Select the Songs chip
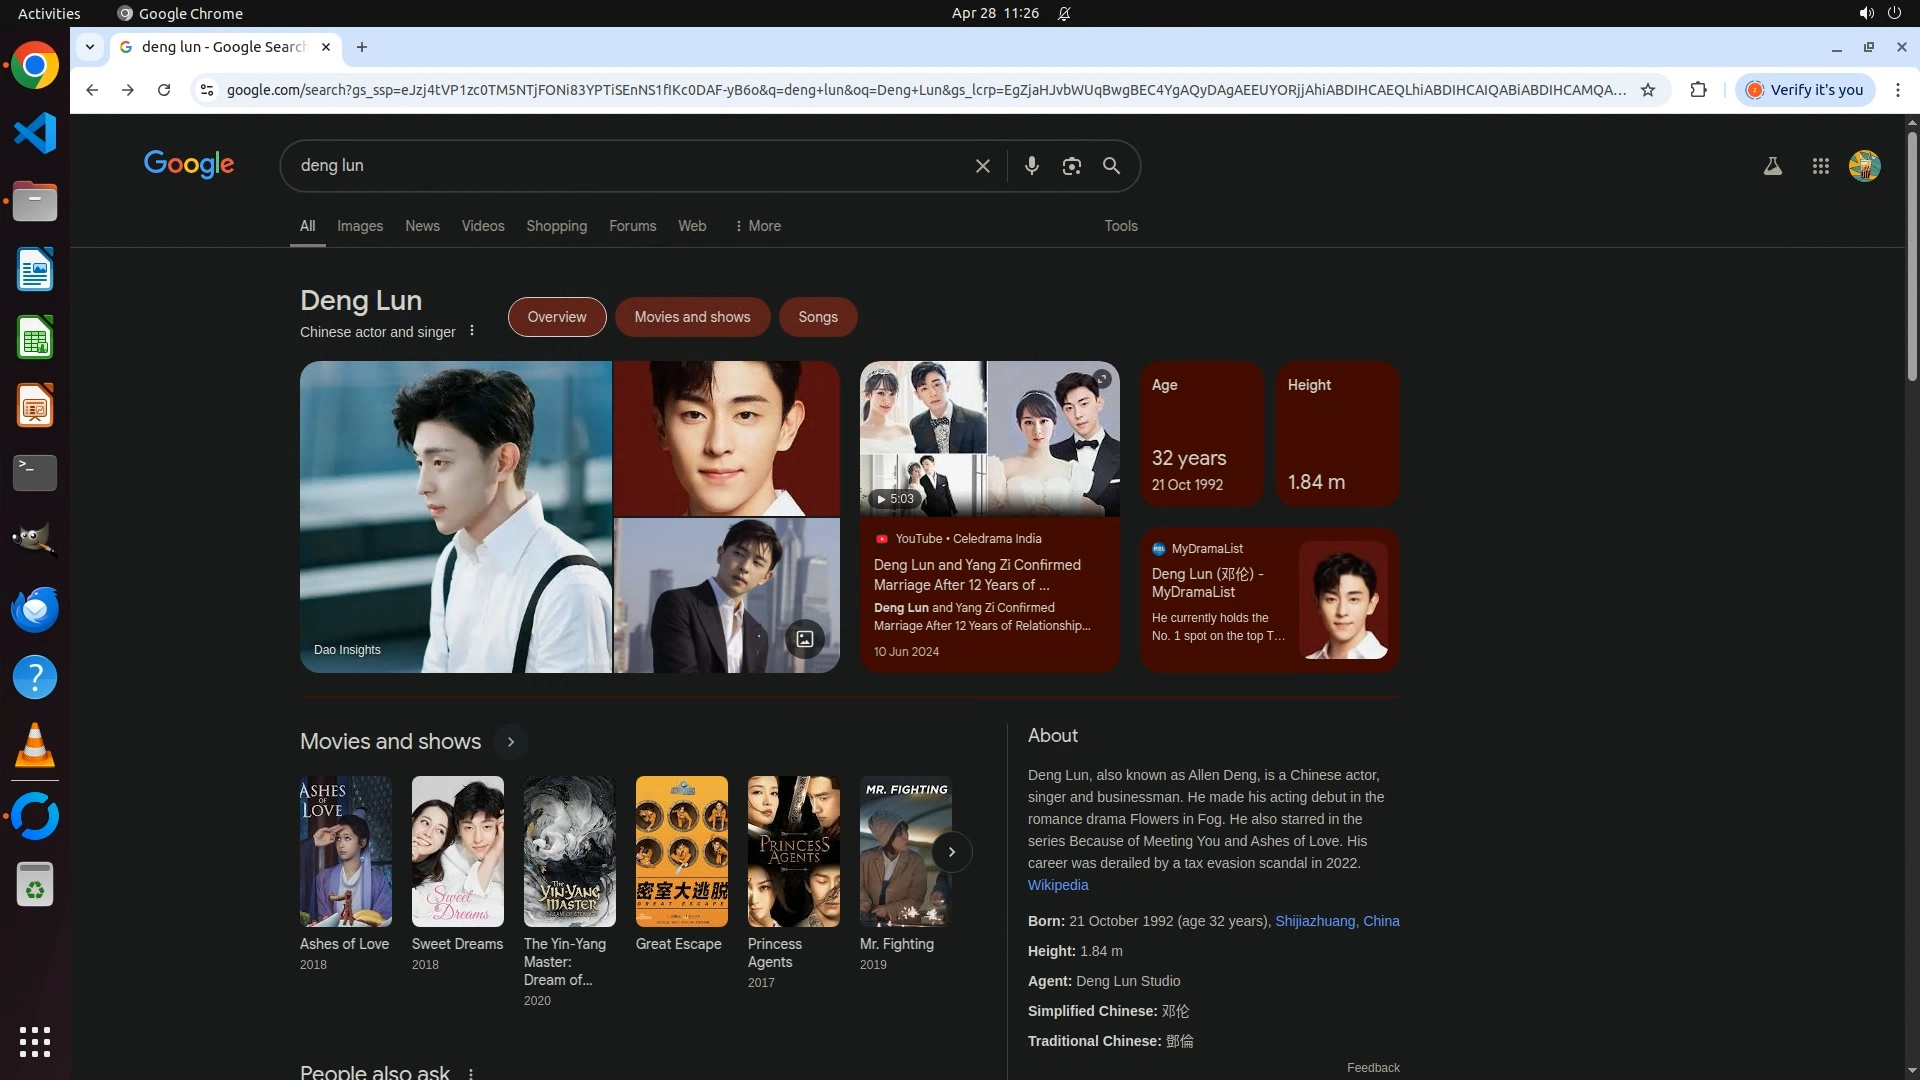 (x=817, y=317)
